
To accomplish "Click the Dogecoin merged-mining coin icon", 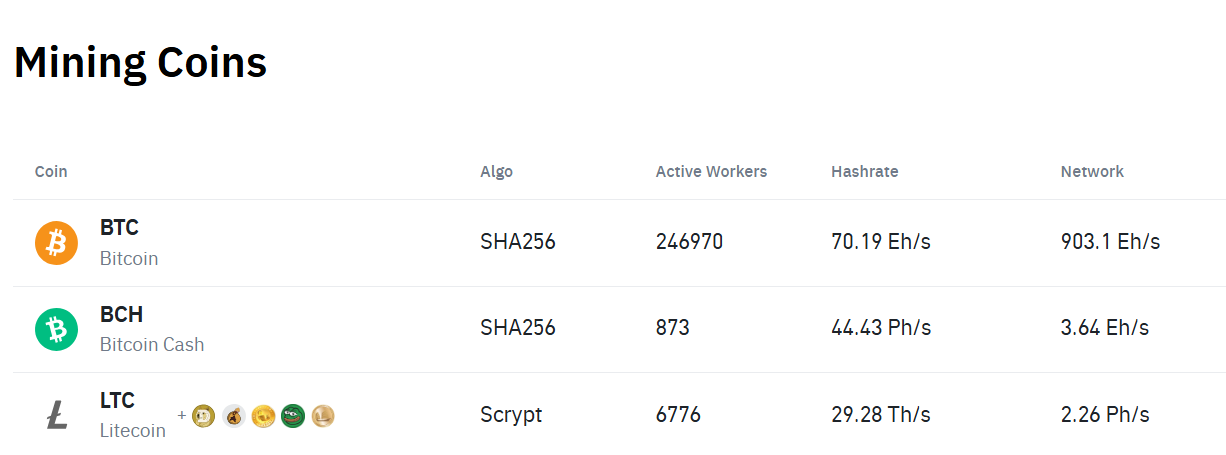I will point(203,415).
